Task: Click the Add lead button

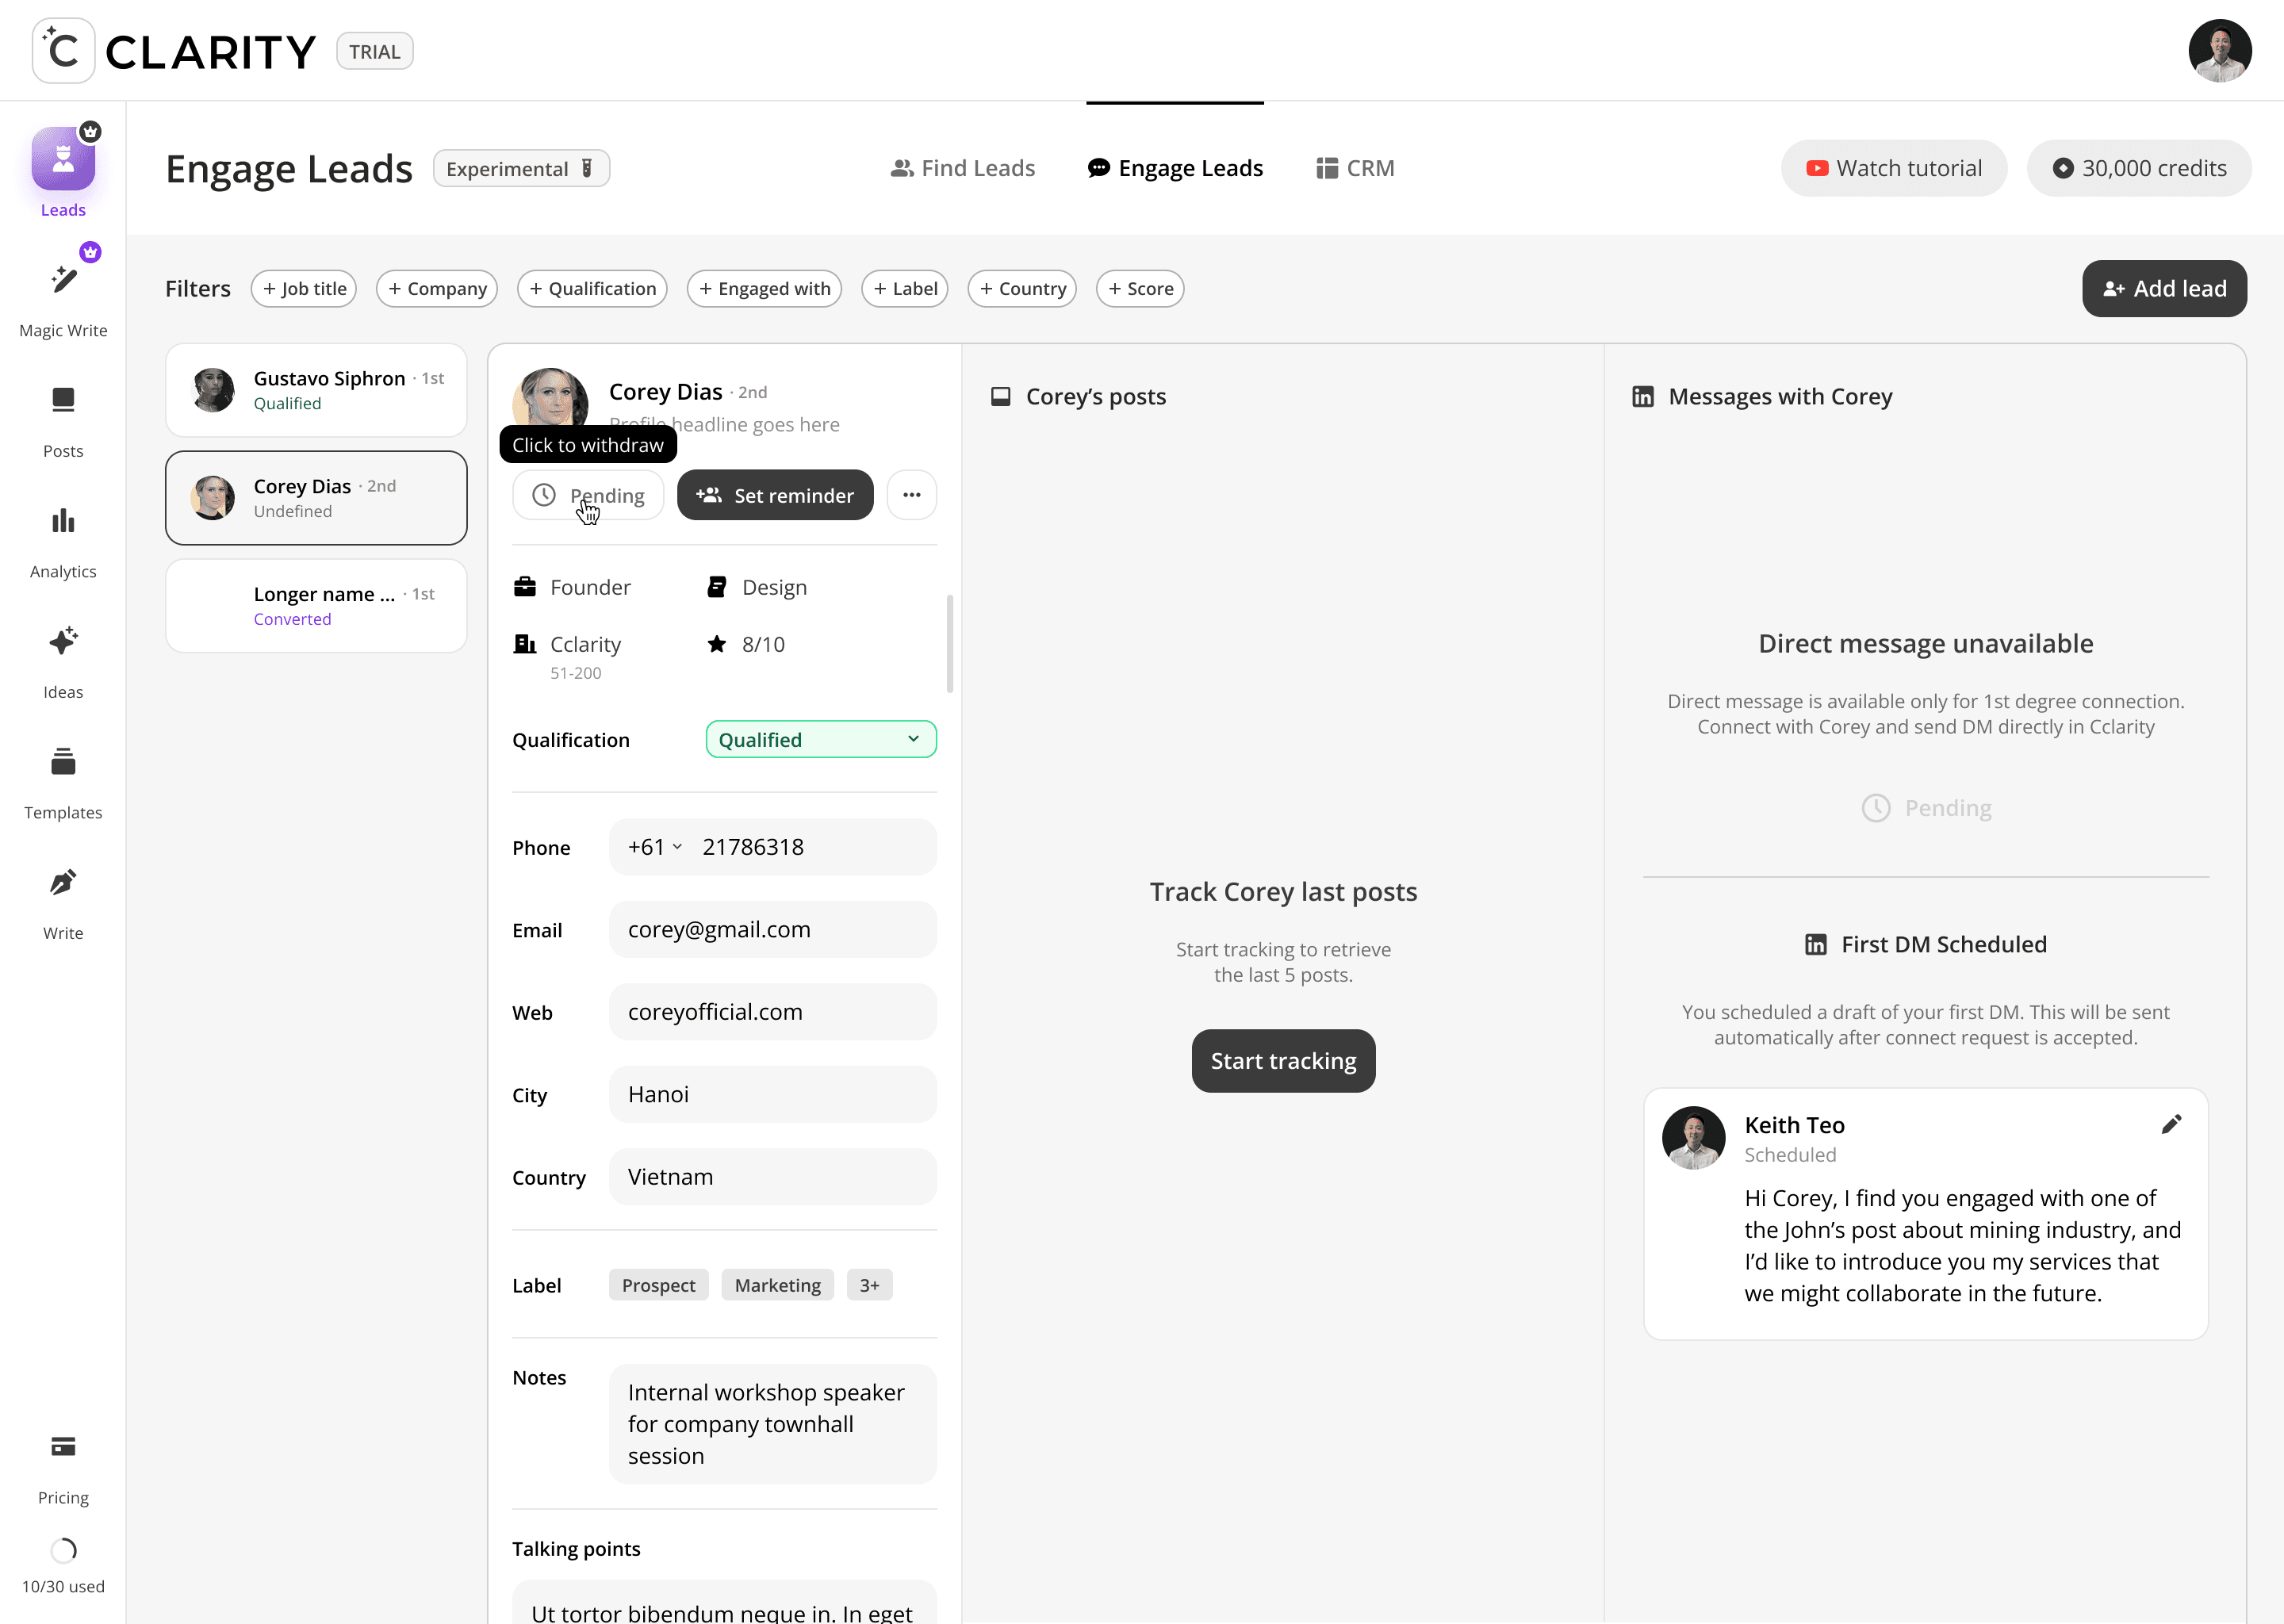Action: point(2164,289)
